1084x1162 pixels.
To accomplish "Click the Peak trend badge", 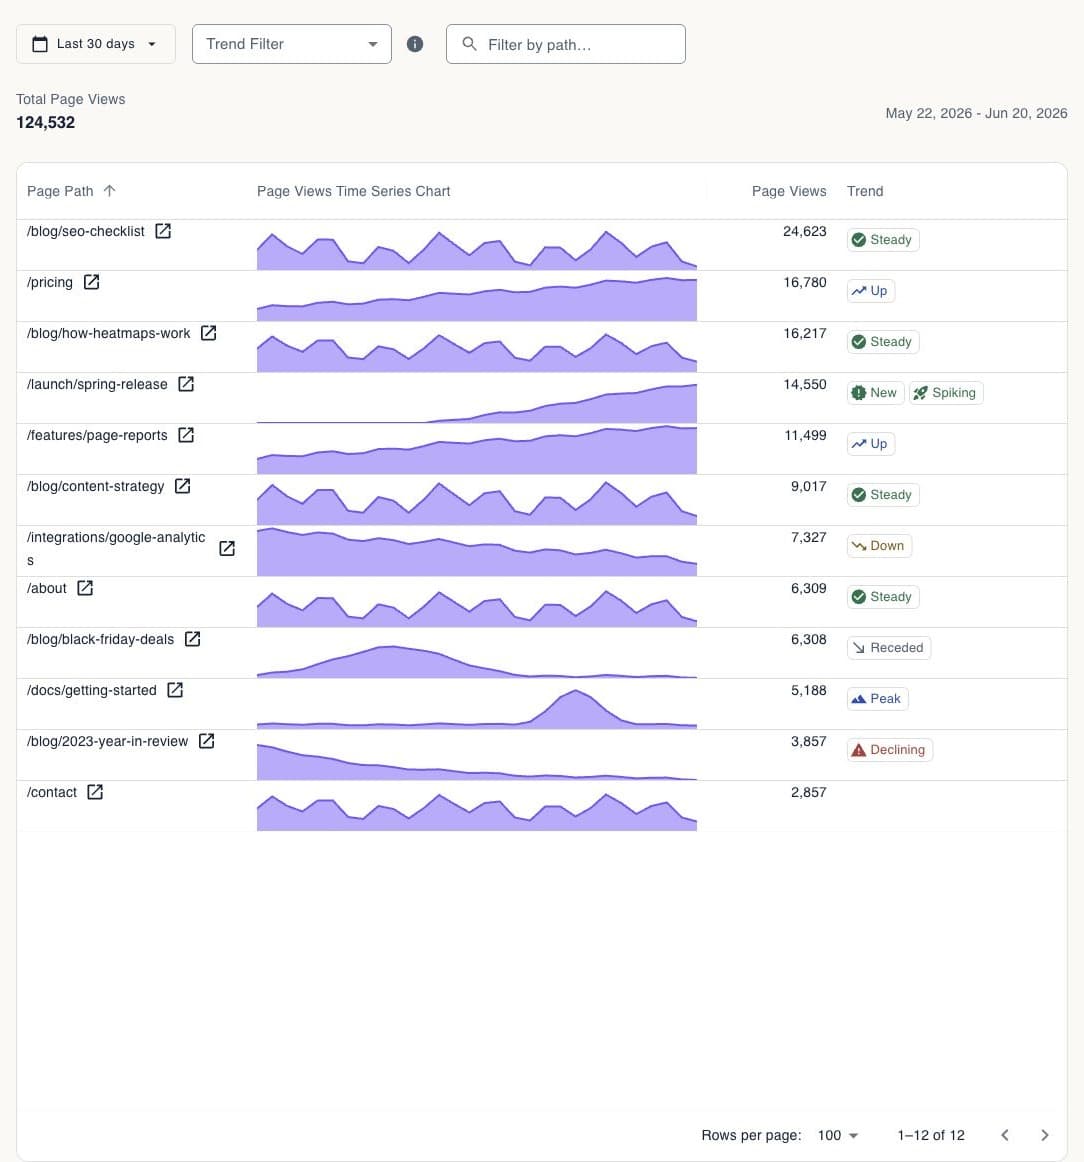I will [877, 699].
